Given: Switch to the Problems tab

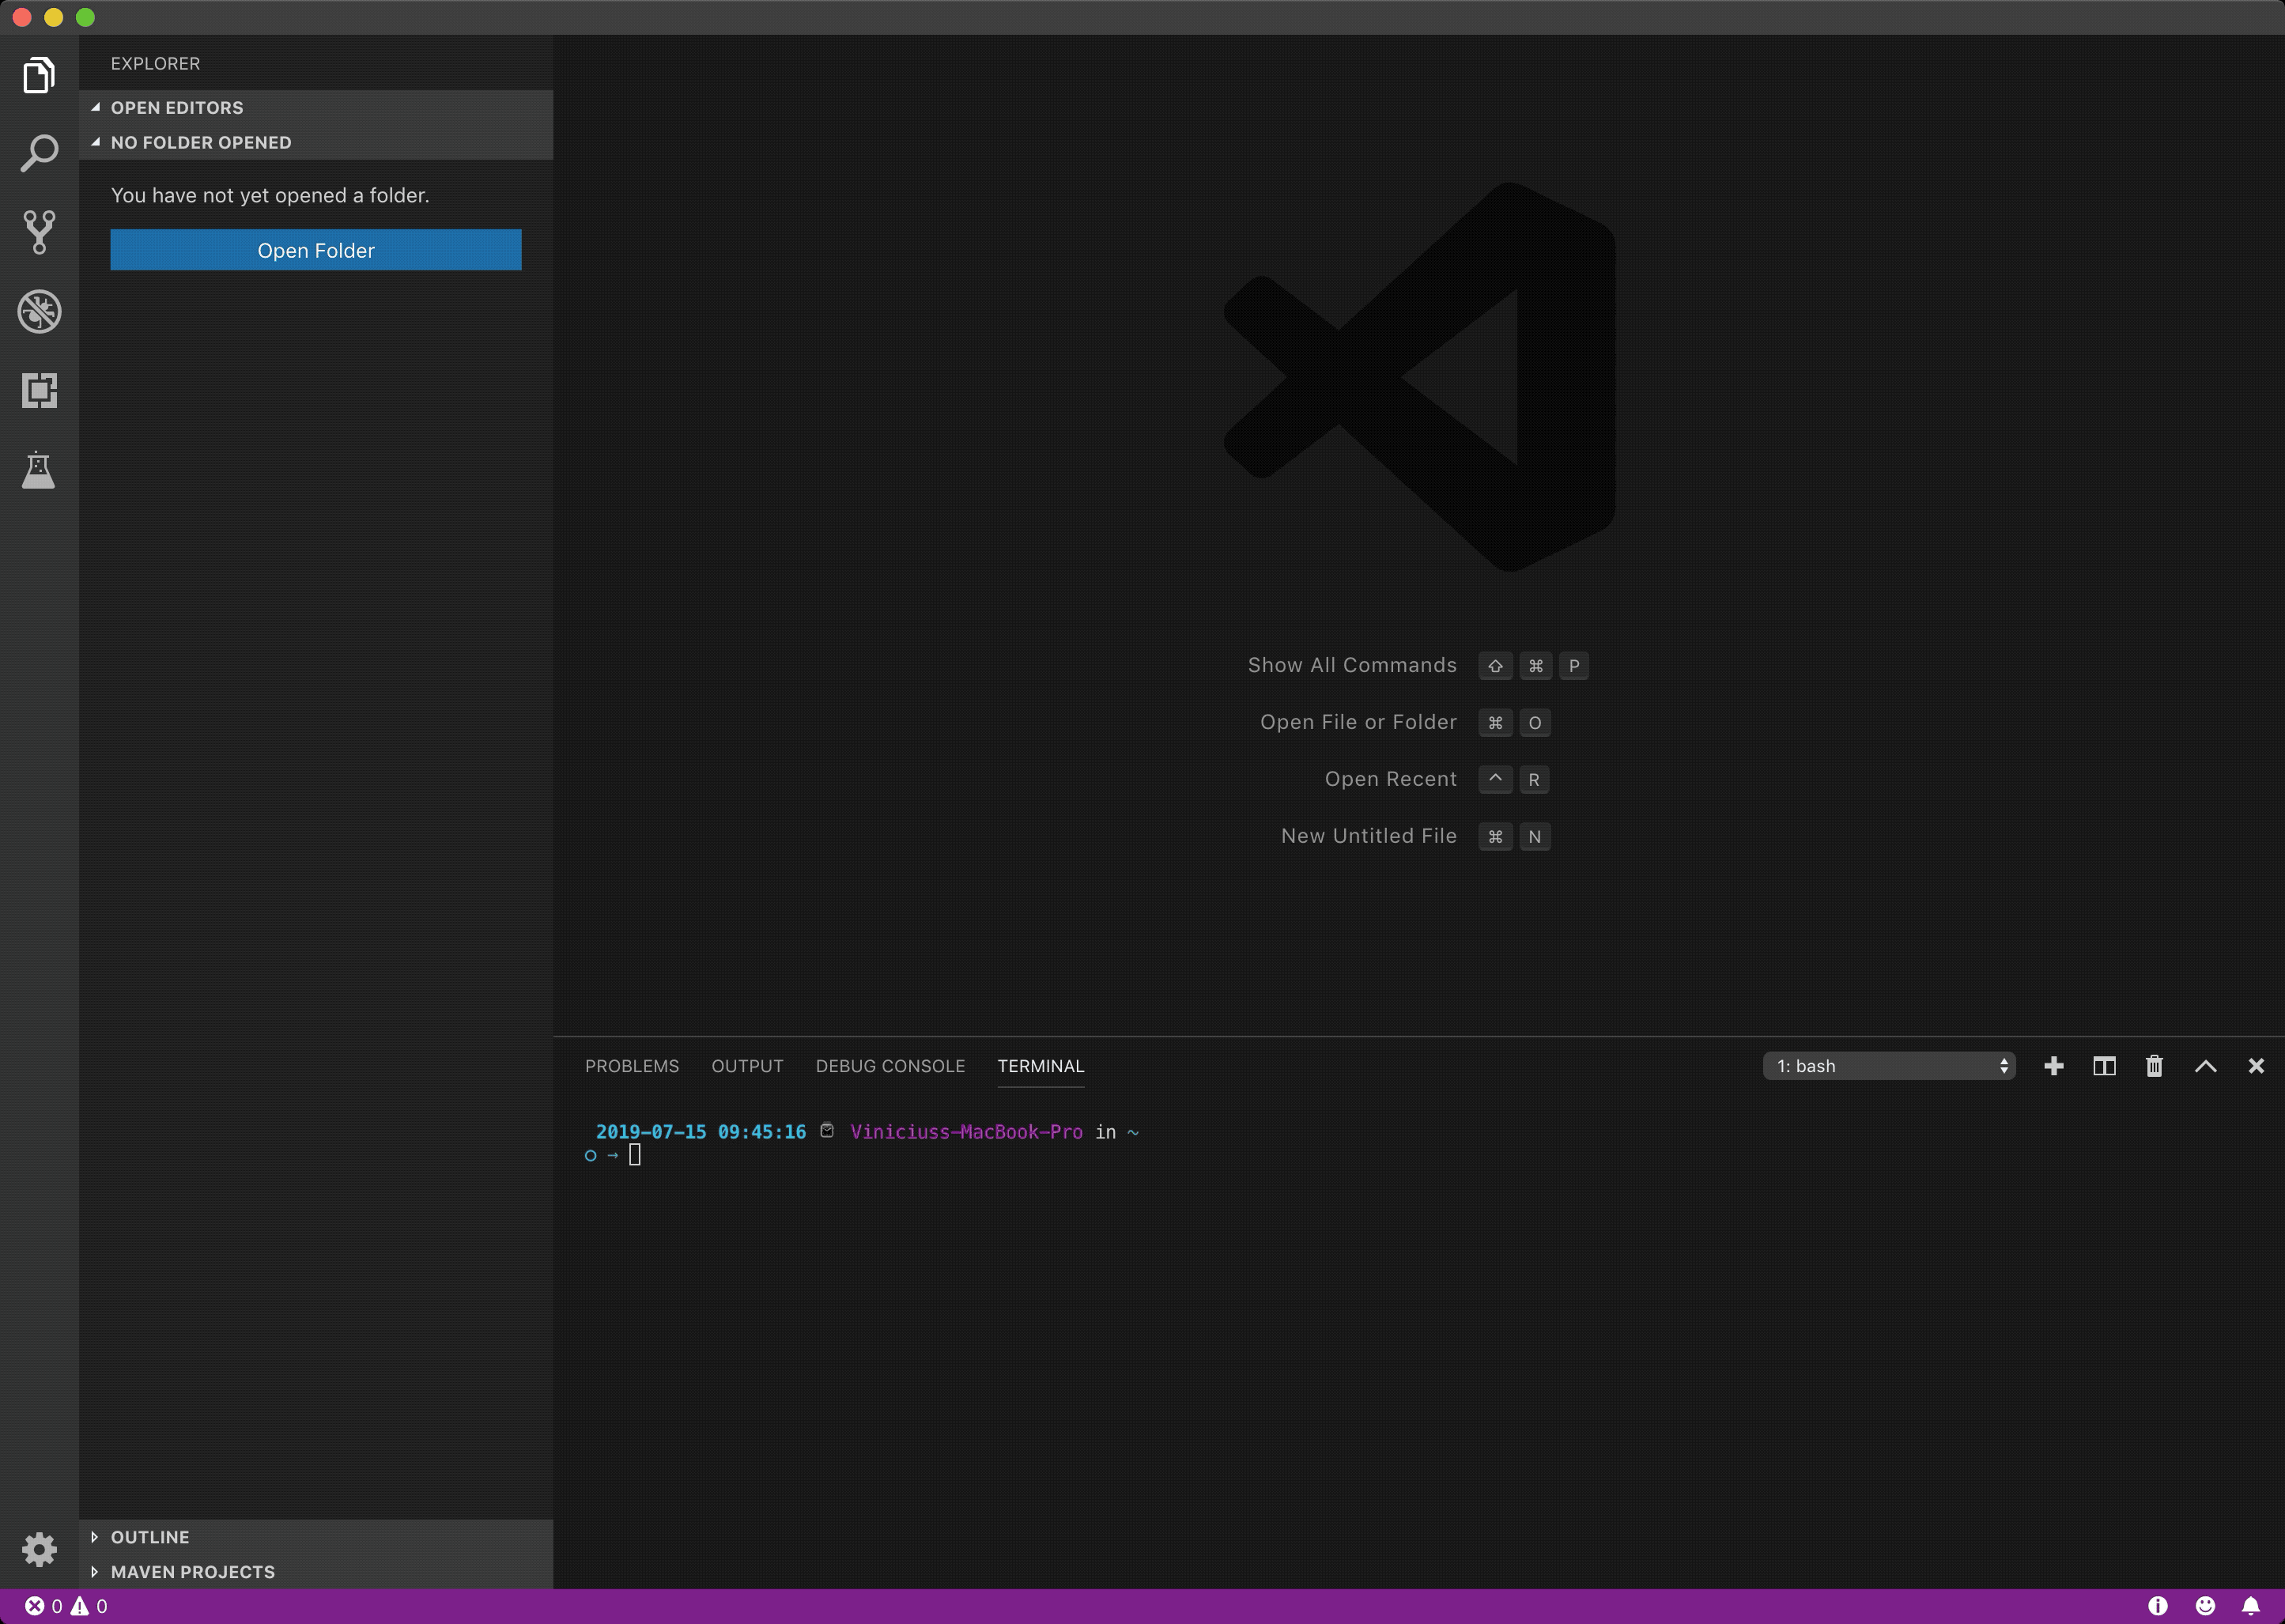Looking at the screenshot, I should click(631, 1066).
